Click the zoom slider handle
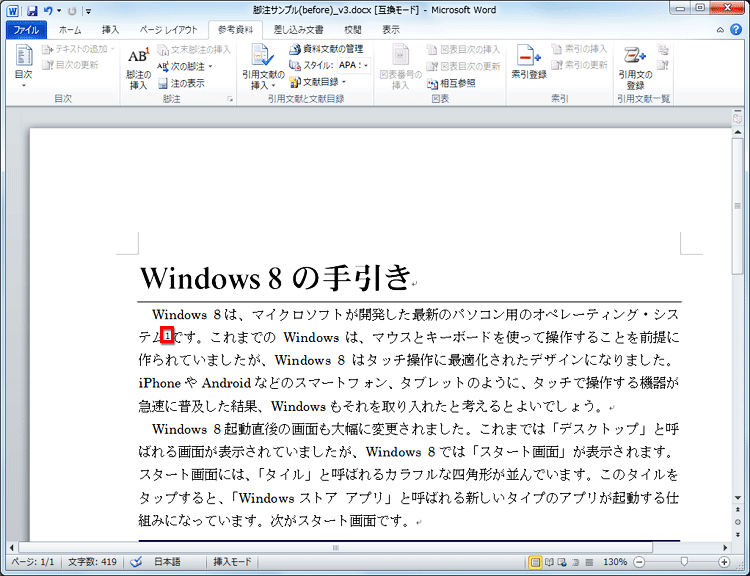The height and width of the screenshot is (576, 750). tap(684, 562)
